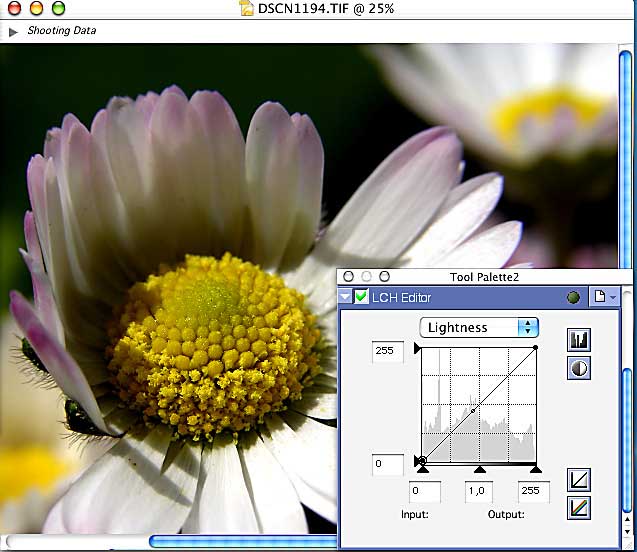Screen dimensions: 637x552
Task: Click the histogram display icon
Action: point(578,340)
